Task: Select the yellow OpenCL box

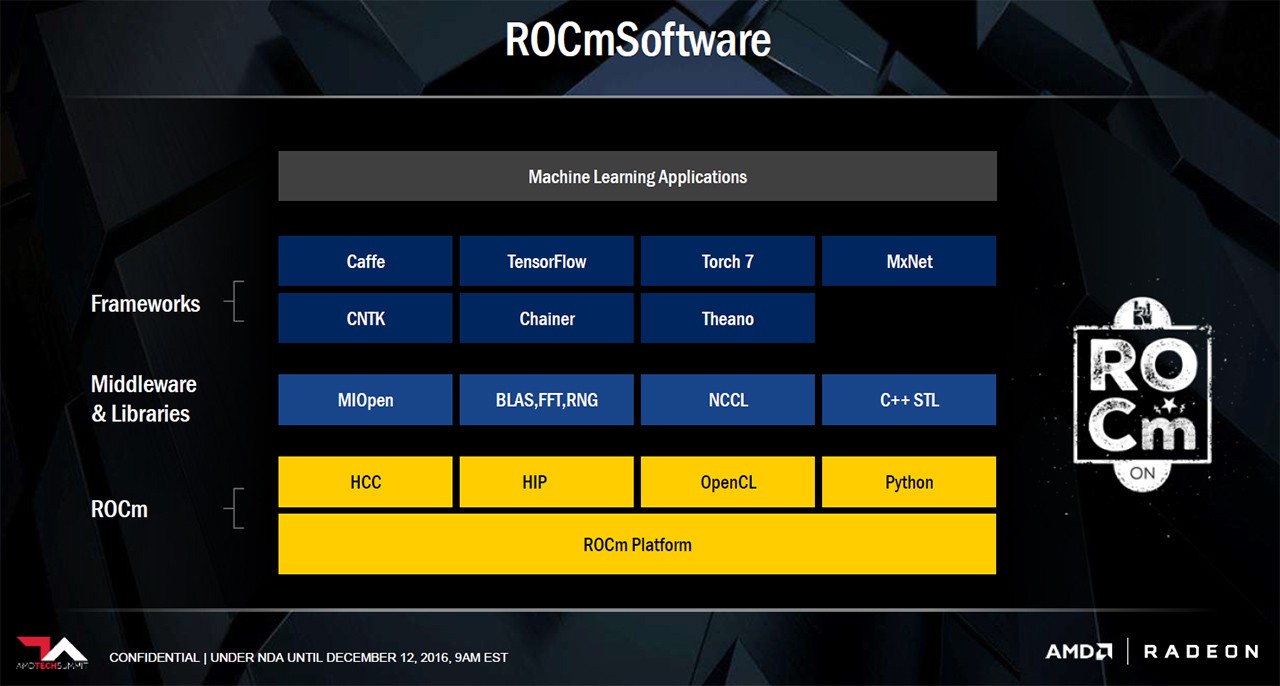Action: click(727, 482)
